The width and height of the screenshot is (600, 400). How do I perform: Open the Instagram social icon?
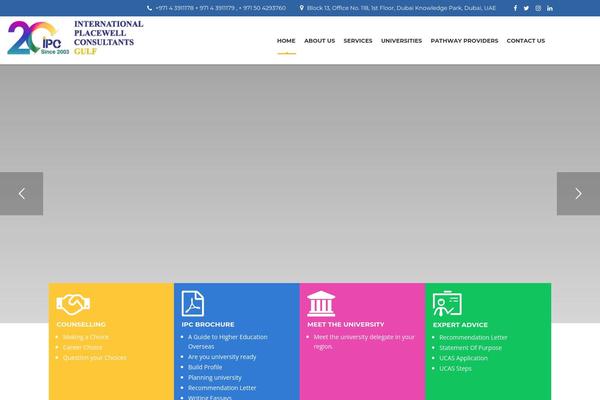click(x=538, y=8)
